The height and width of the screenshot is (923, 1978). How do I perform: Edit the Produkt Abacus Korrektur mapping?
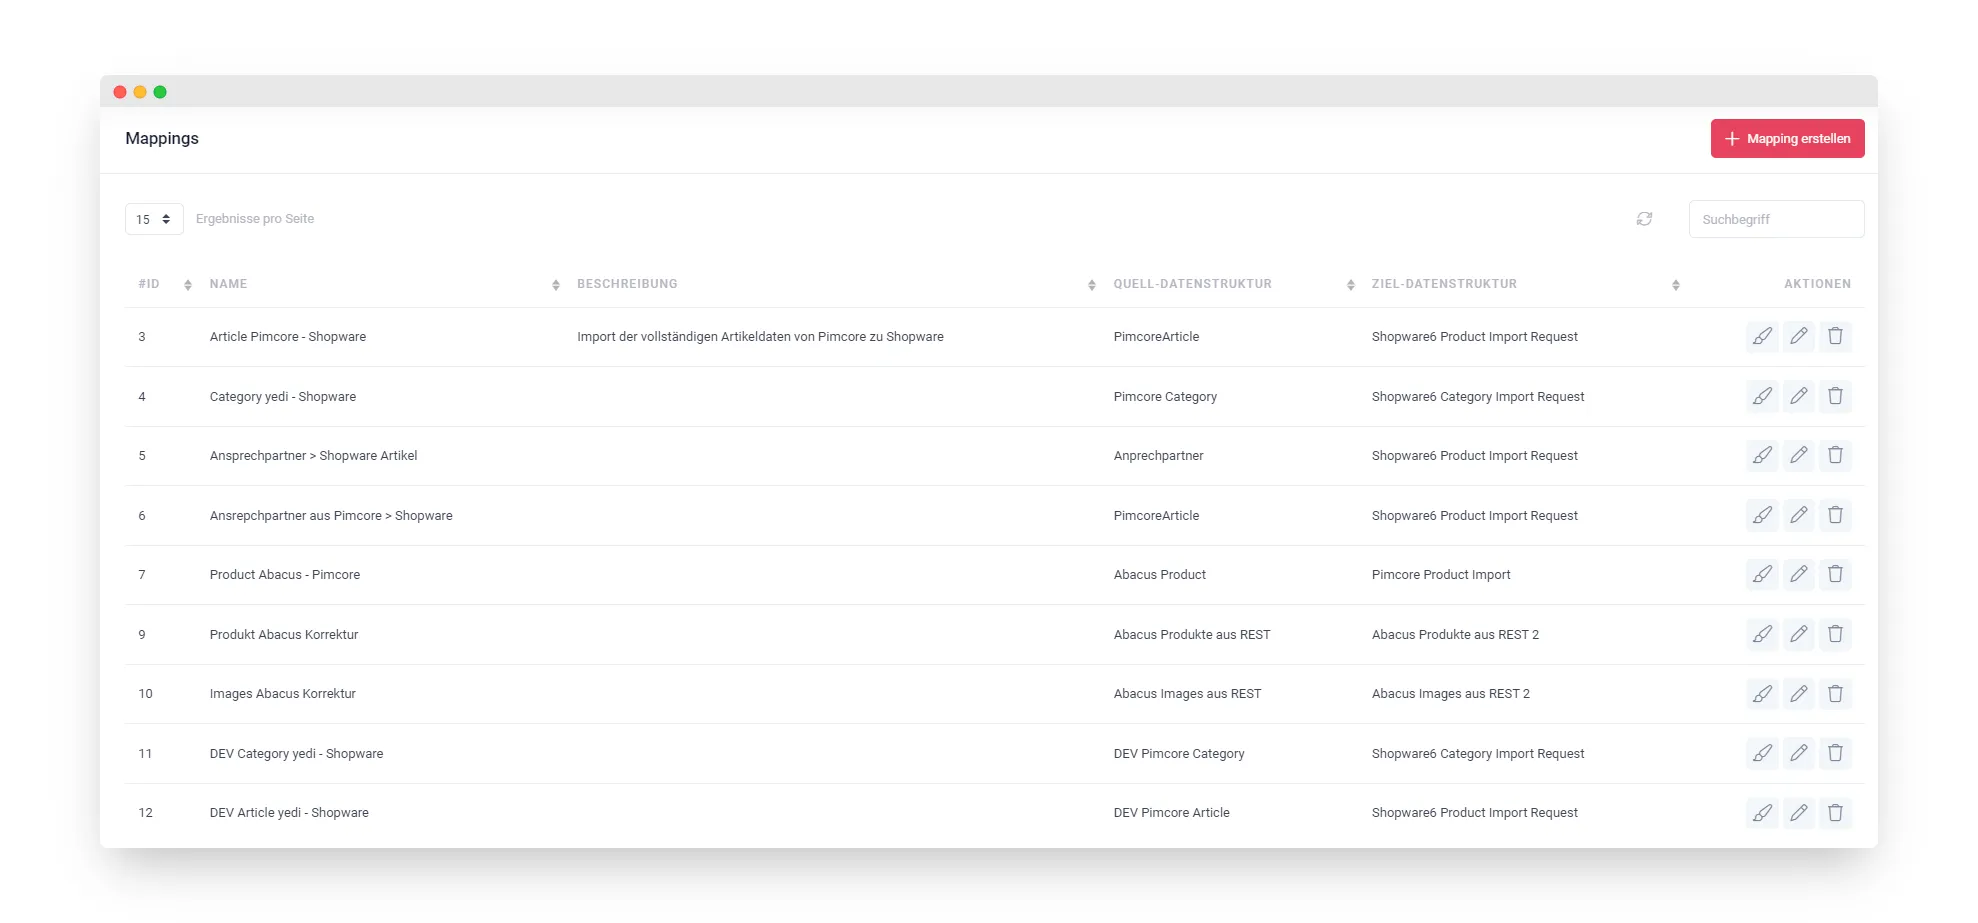pyautogui.click(x=1799, y=634)
